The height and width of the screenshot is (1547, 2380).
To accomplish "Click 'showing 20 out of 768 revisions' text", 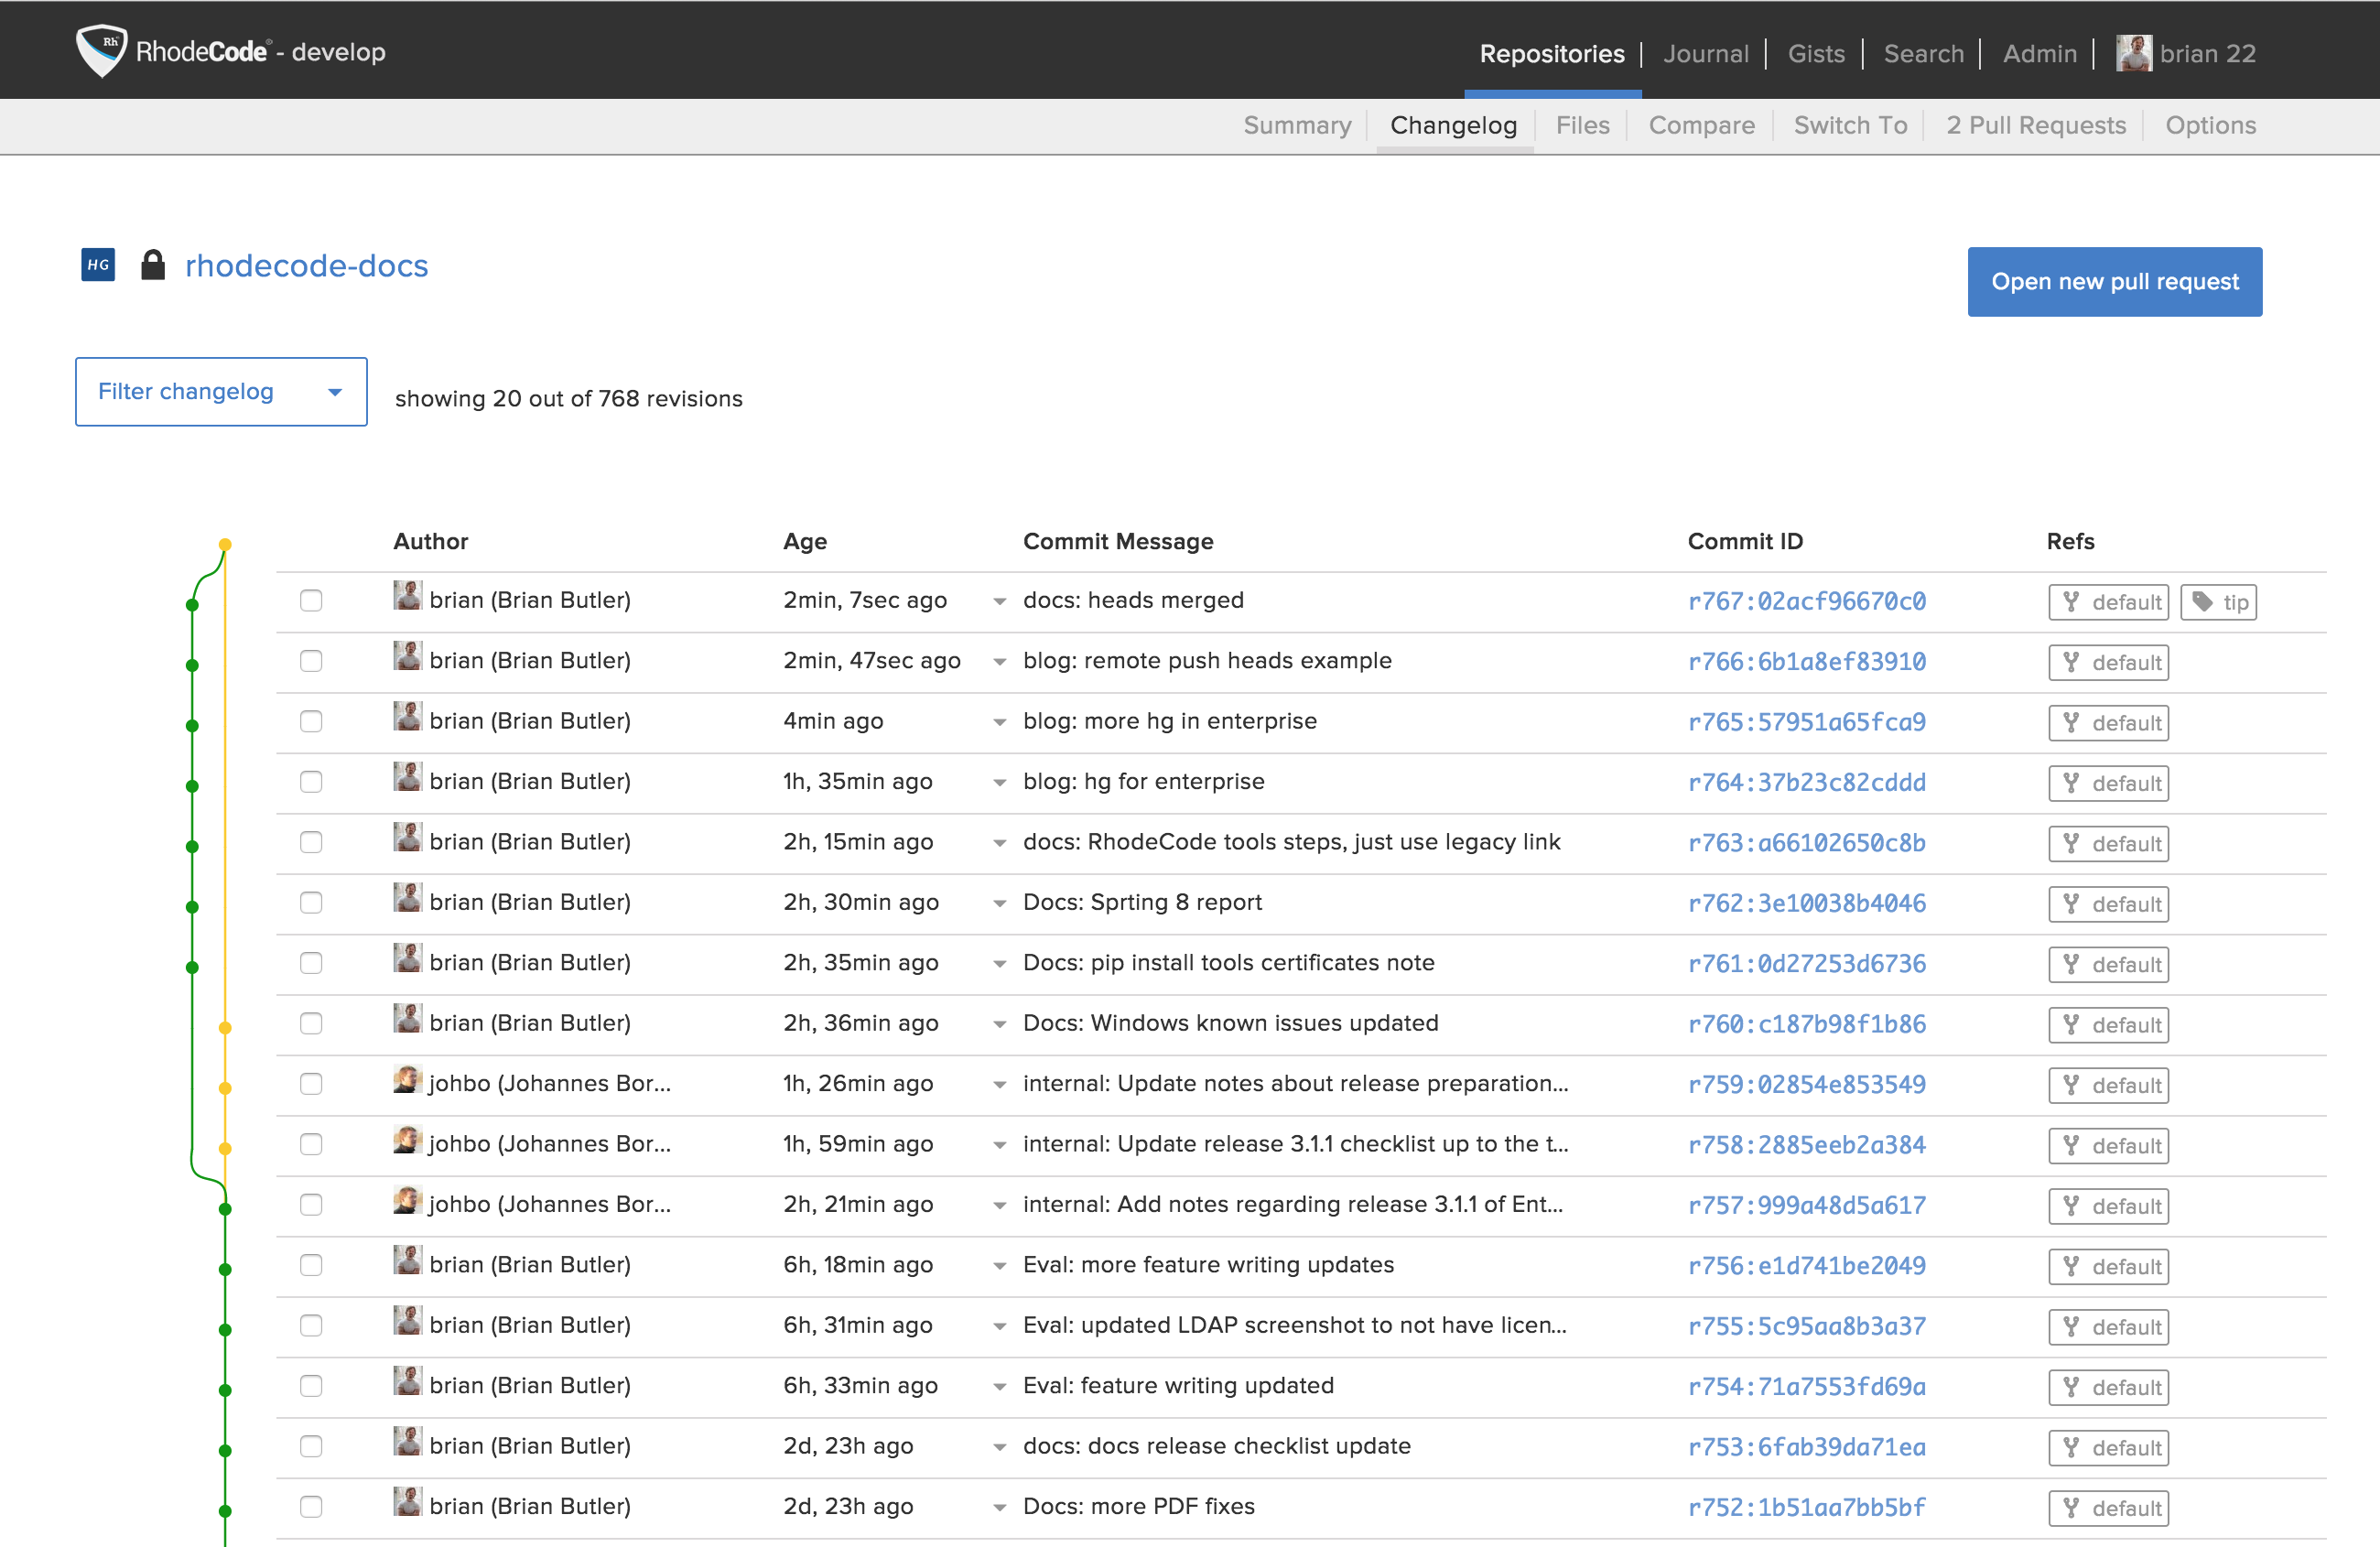I will 568,399.
